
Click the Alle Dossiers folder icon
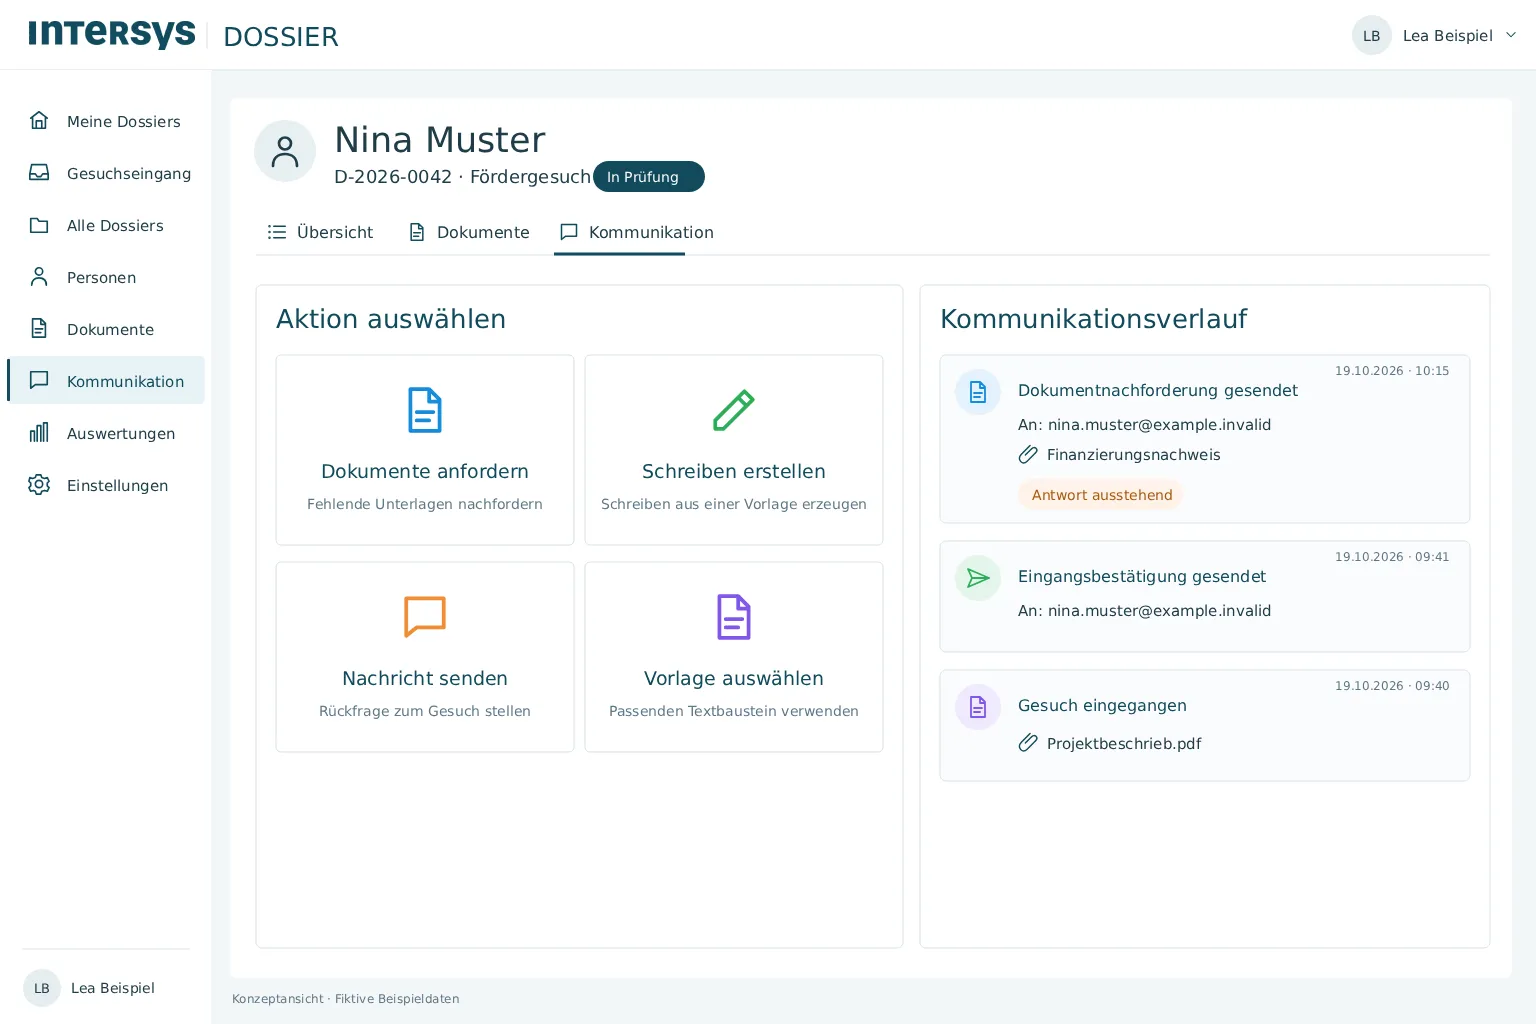39,225
